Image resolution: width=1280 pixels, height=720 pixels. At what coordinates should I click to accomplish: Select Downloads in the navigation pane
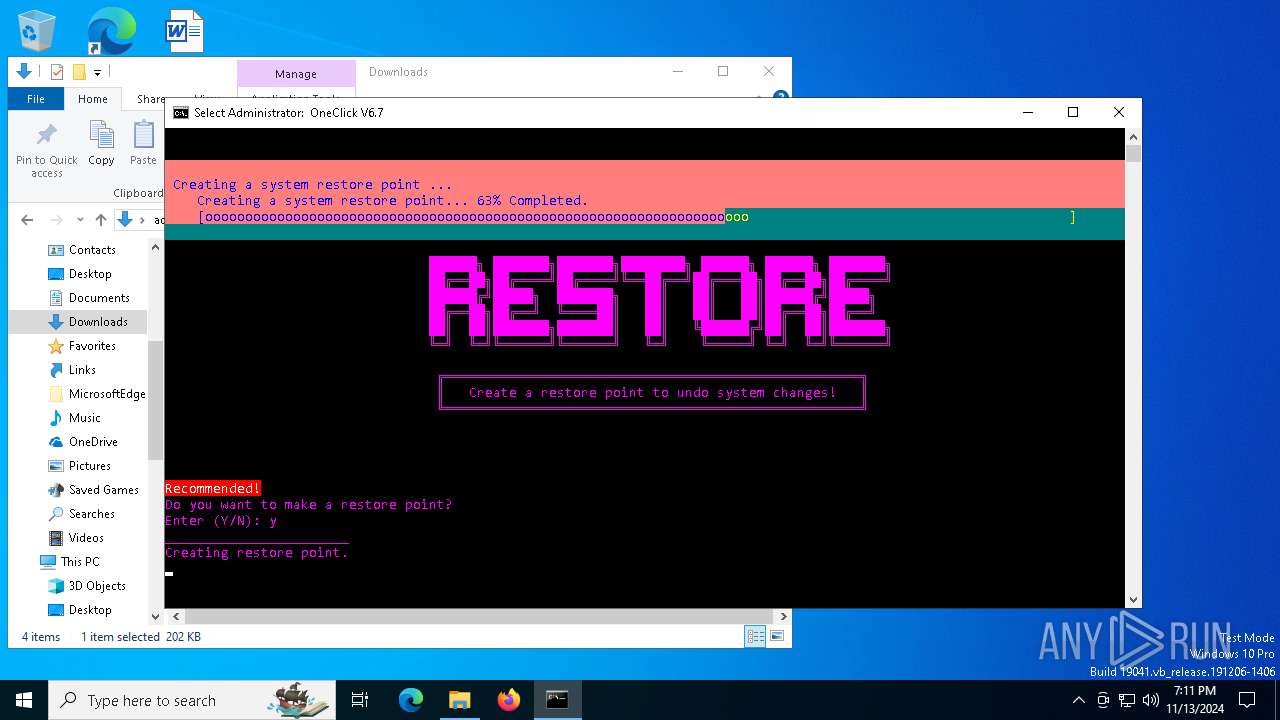point(98,322)
